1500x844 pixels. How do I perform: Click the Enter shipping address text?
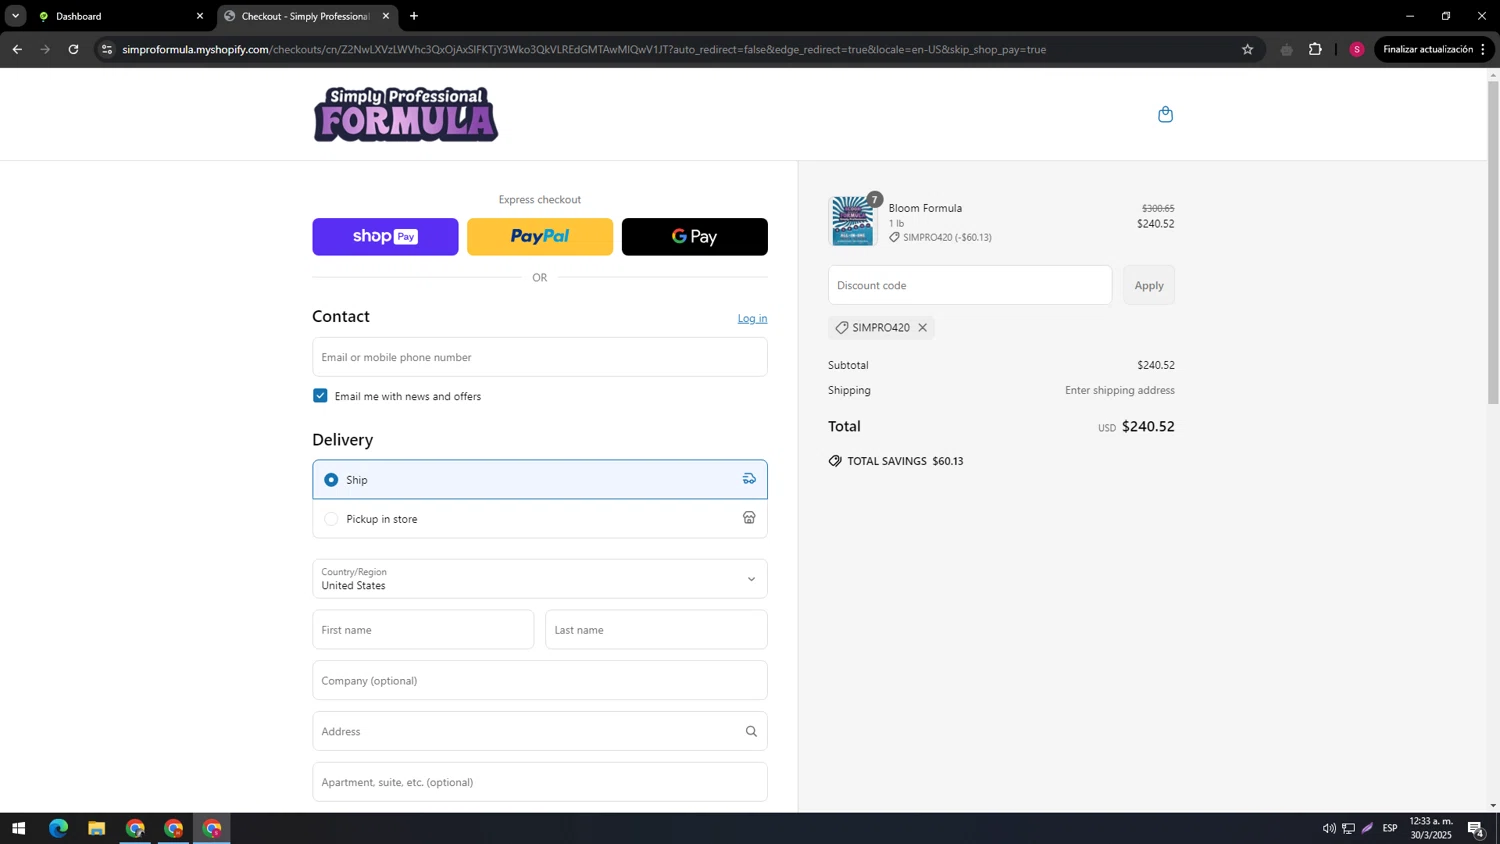tap(1120, 390)
